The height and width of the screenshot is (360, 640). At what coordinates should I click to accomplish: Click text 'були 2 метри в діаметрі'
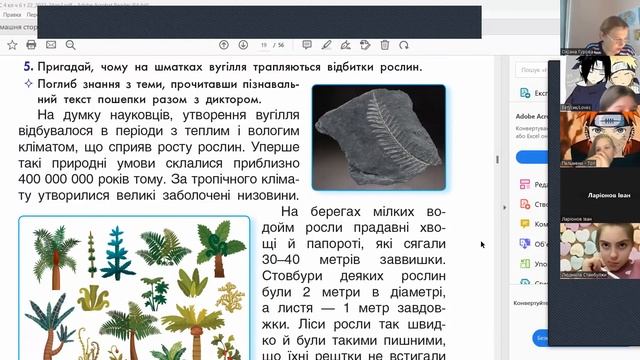click(353, 292)
